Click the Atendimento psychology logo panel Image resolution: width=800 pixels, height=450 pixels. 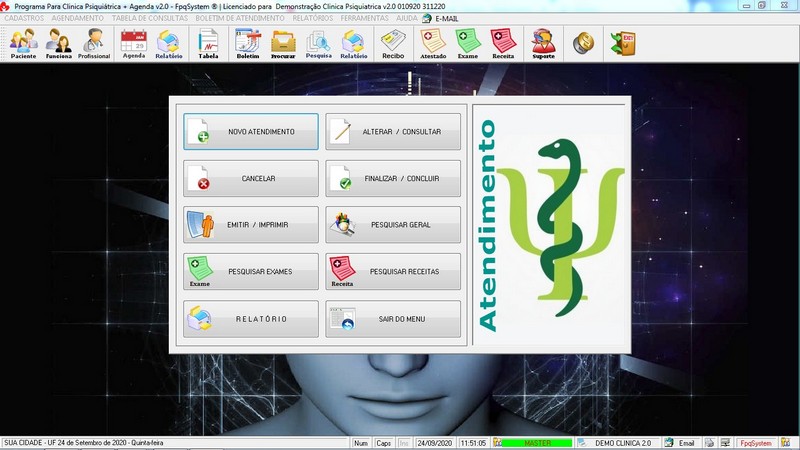click(551, 225)
